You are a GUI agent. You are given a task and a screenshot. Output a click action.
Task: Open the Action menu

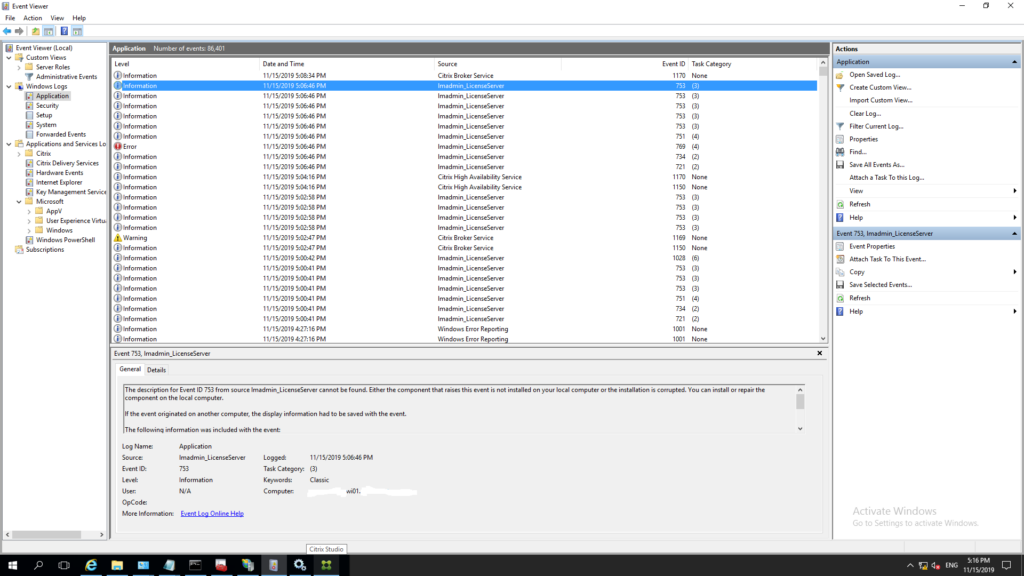click(32, 18)
